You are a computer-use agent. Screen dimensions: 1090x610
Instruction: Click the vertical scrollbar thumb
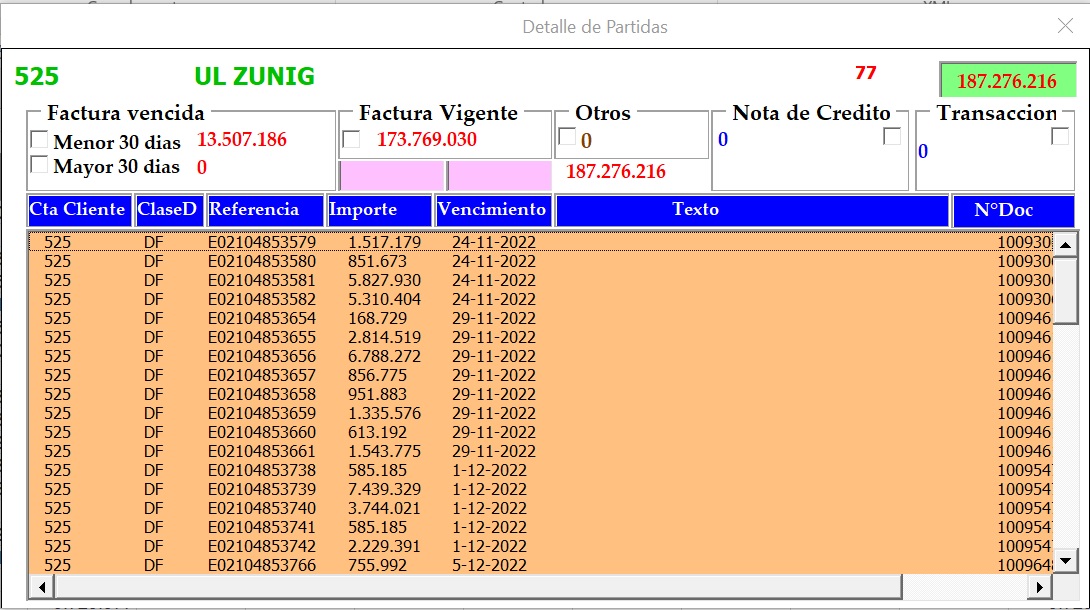click(1065, 289)
